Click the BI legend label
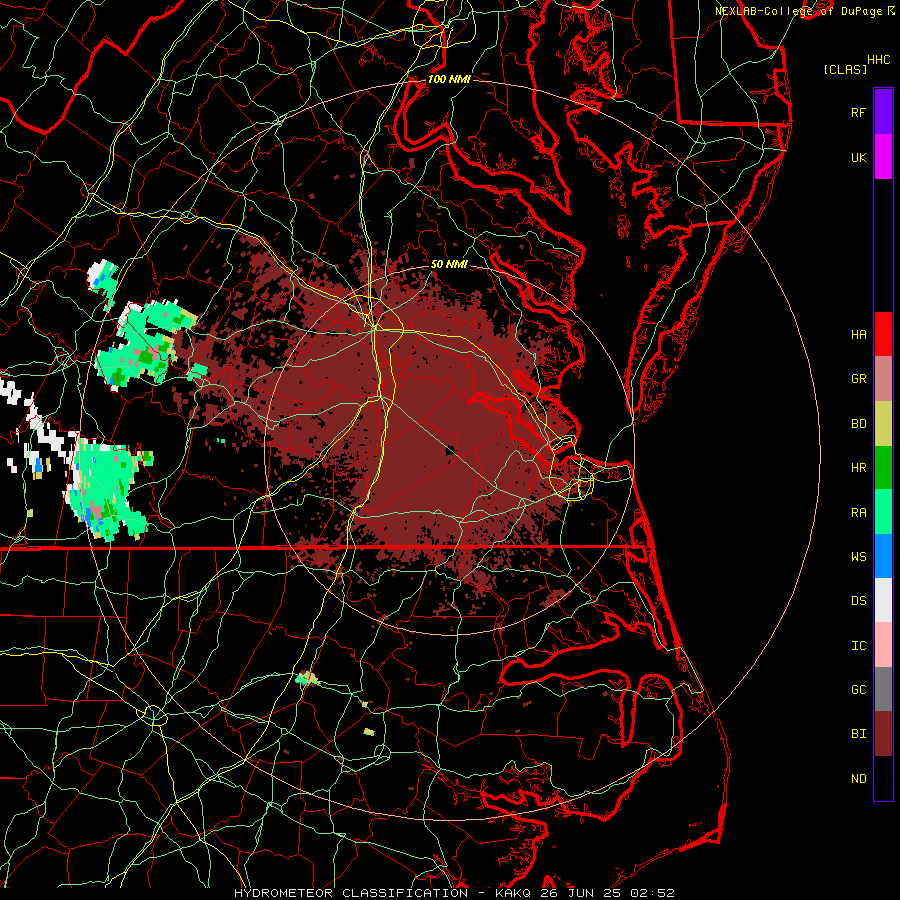Image resolution: width=900 pixels, height=900 pixels. pyautogui.click(x=858, y=734)
